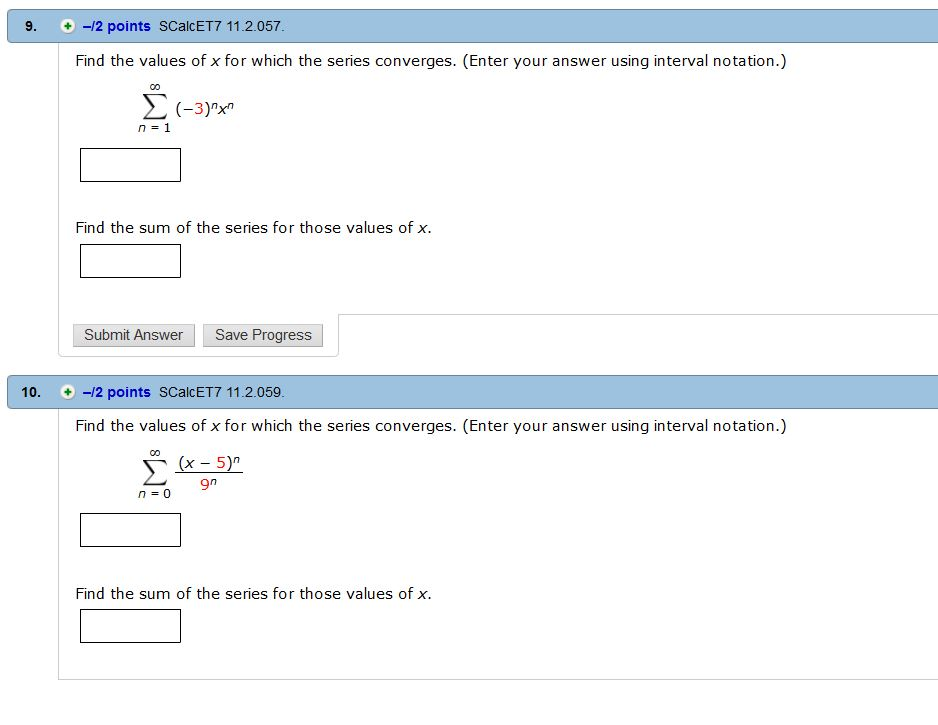Click the number 10 question label
This screenshot has height=725, width=938.
pos(32,392)
